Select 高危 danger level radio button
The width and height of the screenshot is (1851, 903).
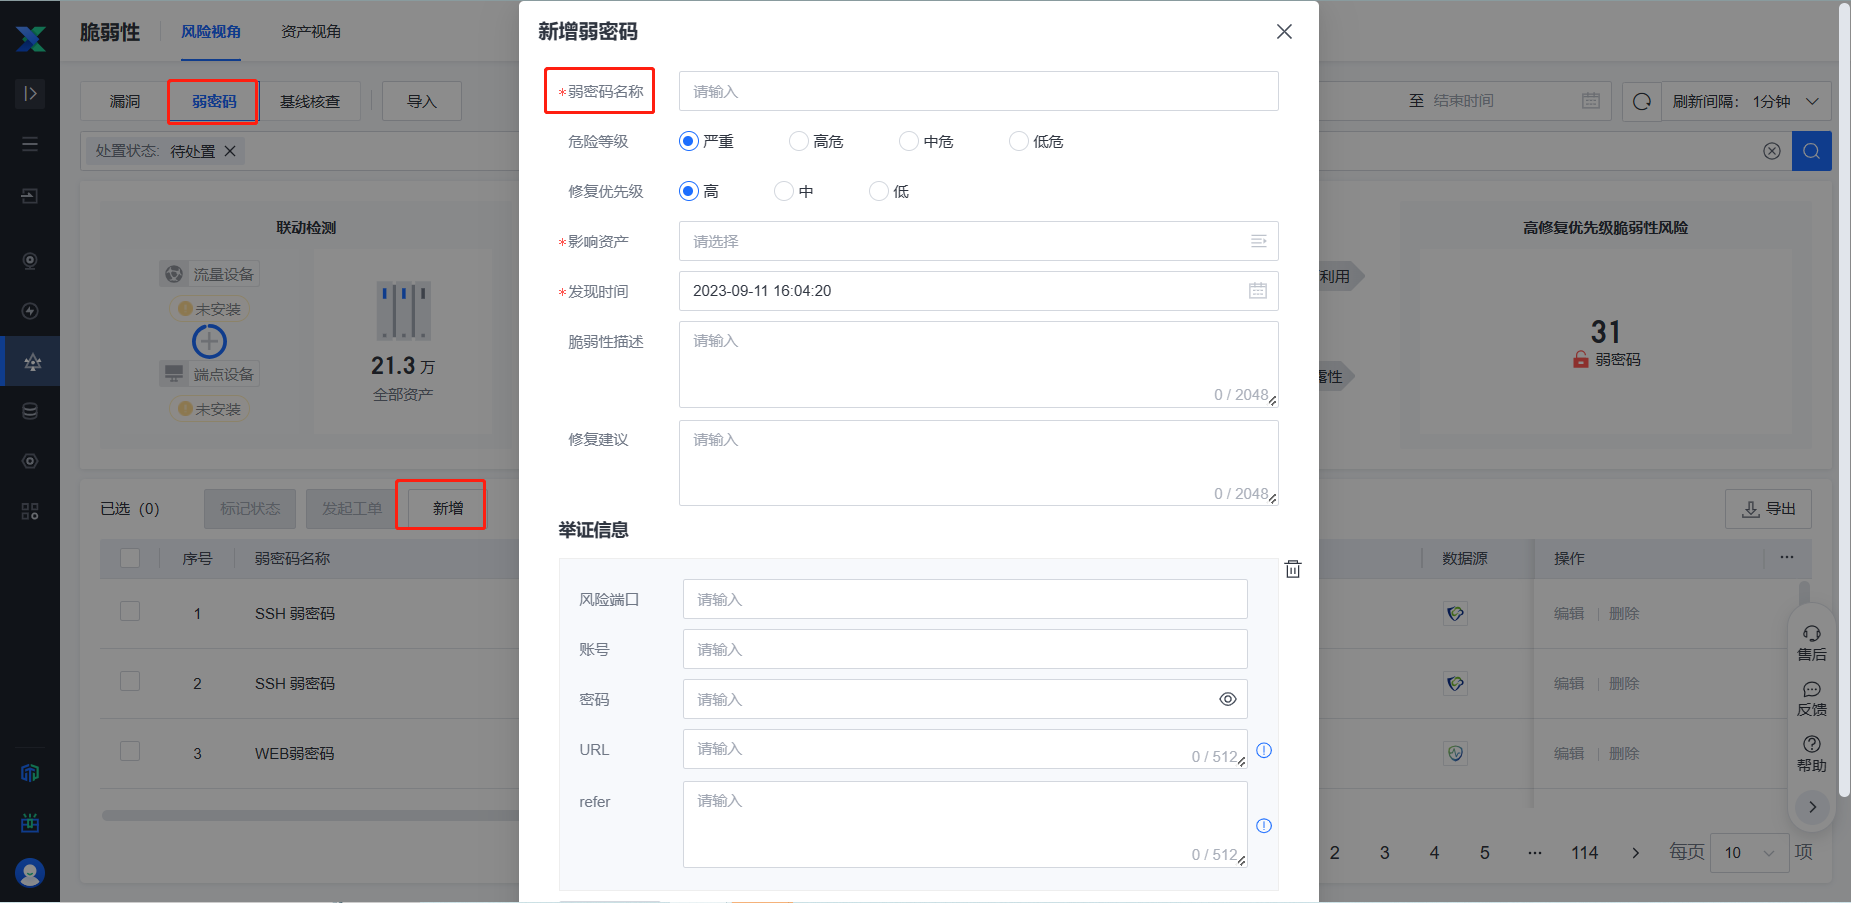(x=798, y=141)
